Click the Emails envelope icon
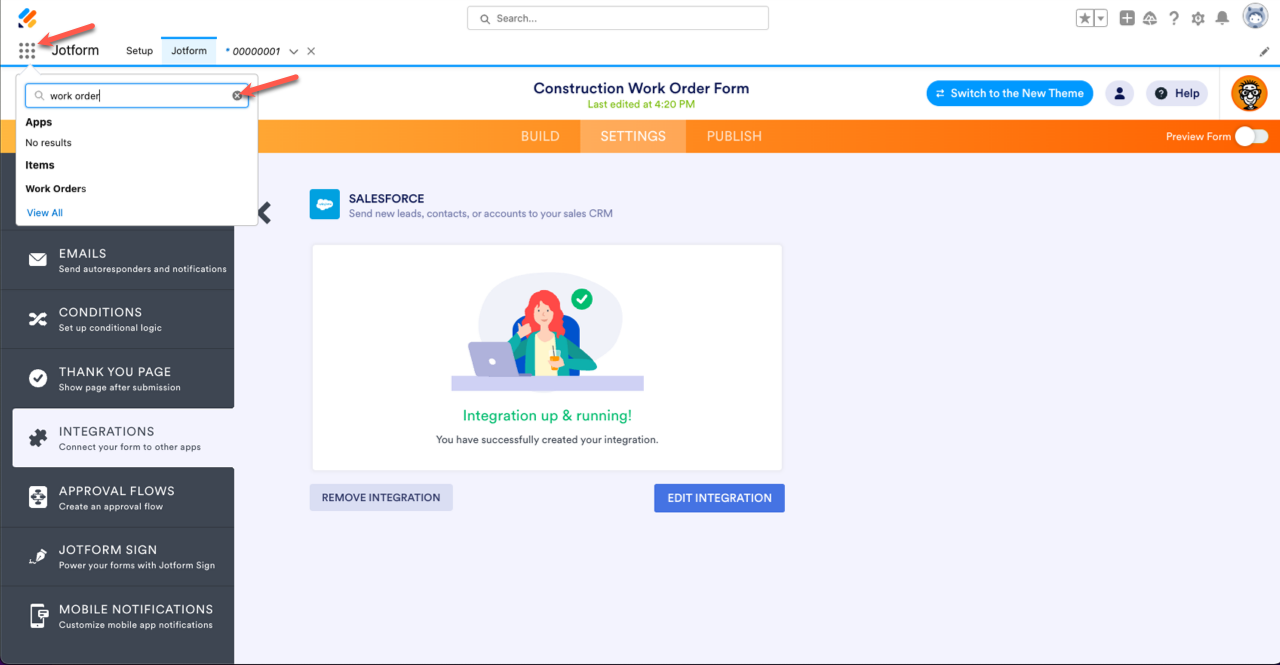Viewport: 1280px width, 665px height. coord(38,260)
